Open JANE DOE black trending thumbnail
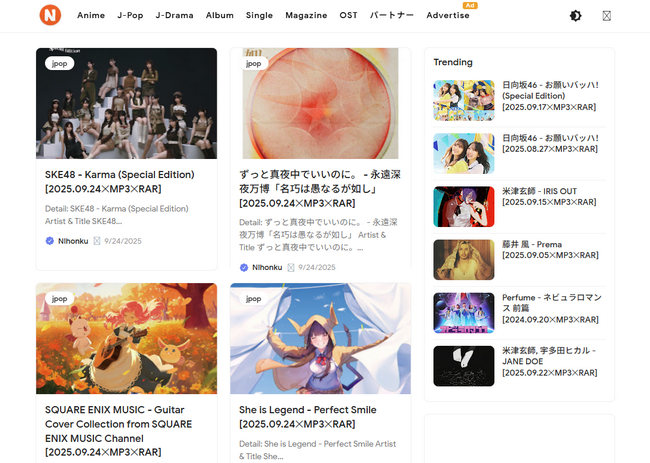 464,366
